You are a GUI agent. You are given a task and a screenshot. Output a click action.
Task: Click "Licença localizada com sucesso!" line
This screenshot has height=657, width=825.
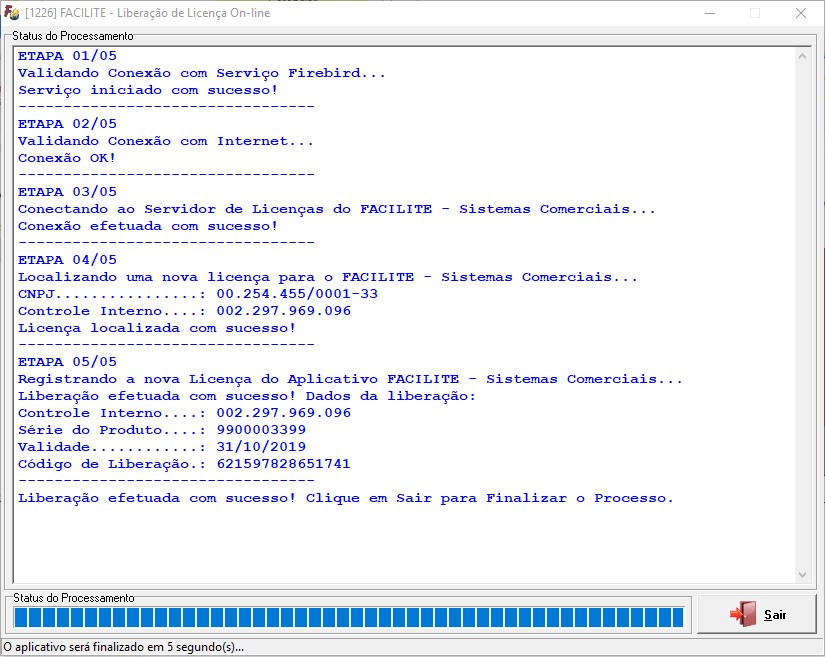[157, 328]
